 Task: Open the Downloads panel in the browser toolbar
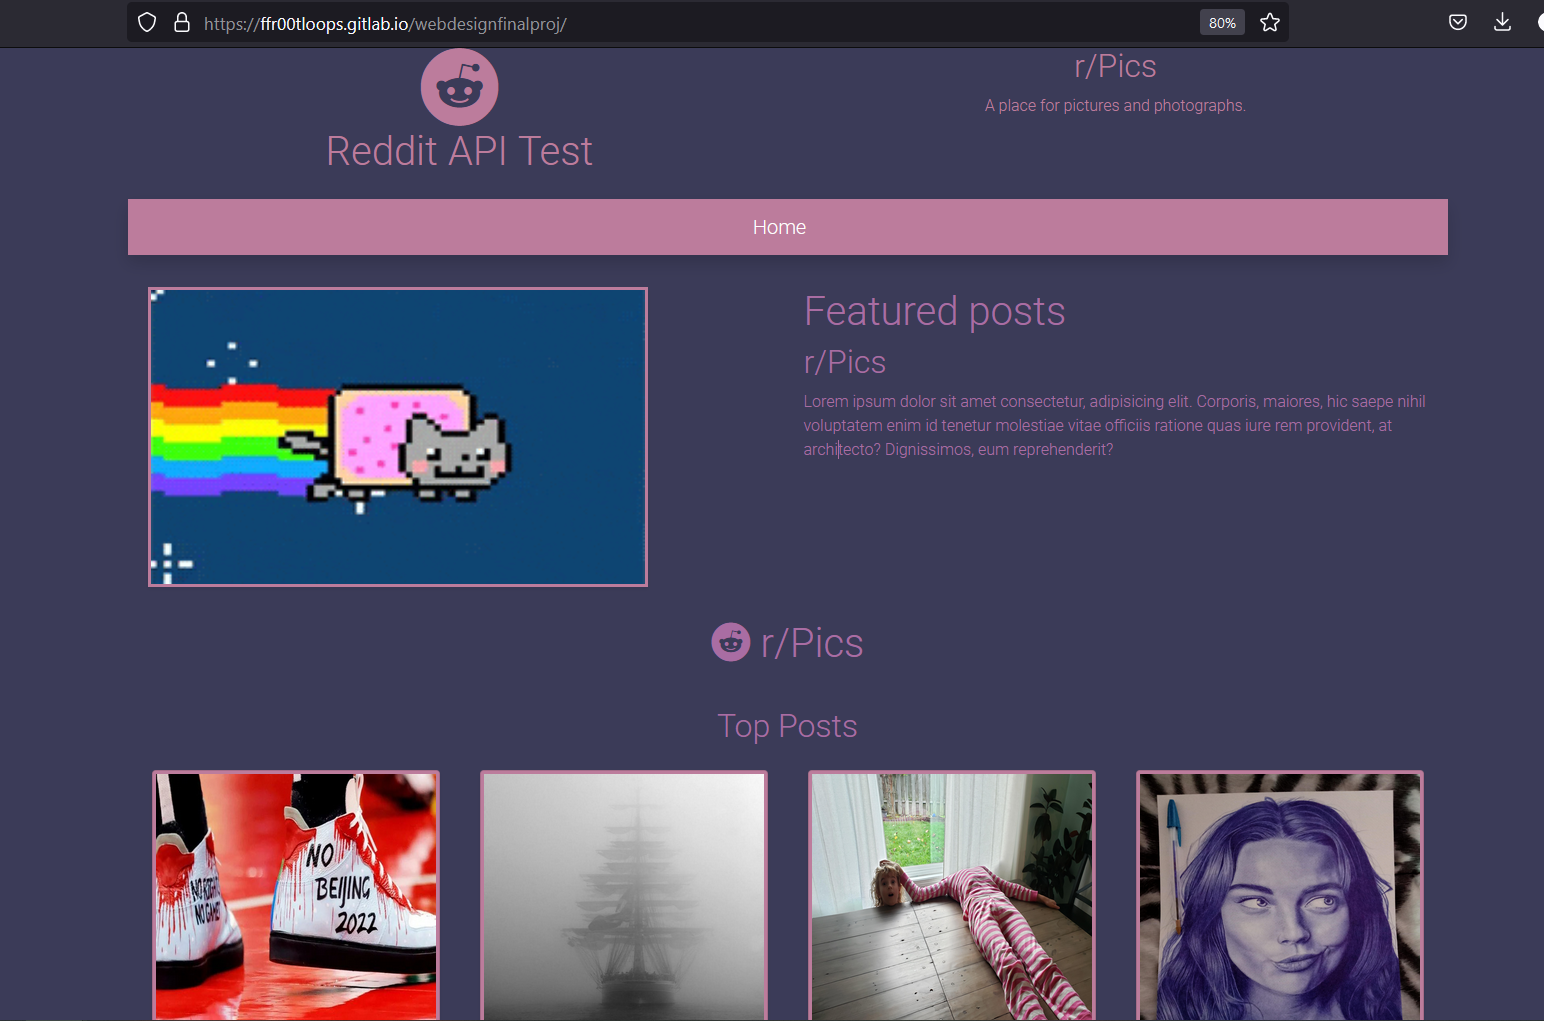[1502, 21]
